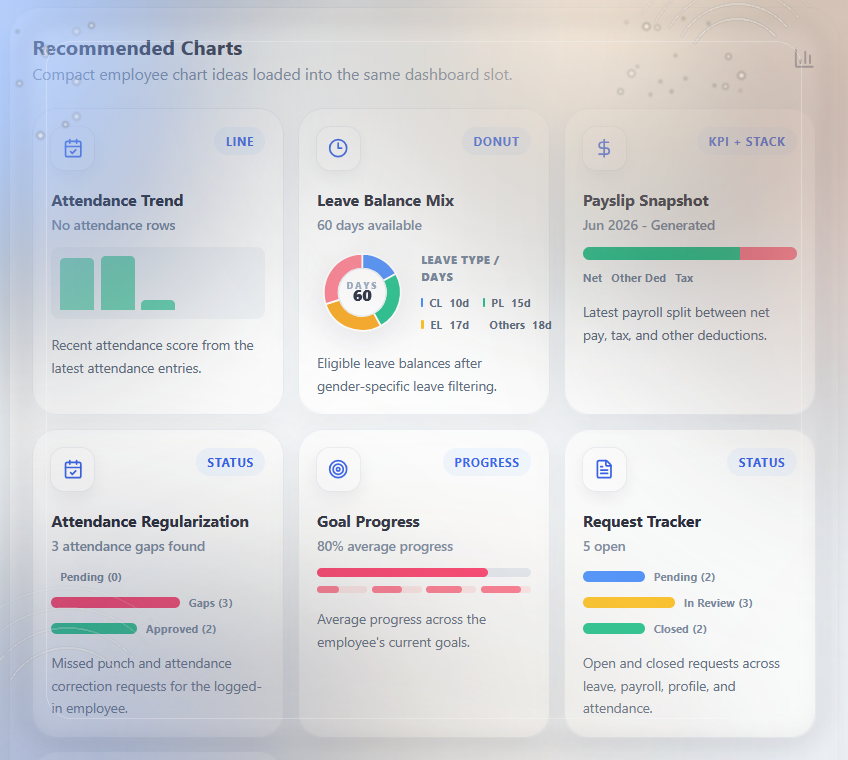The width and height of the screenshot is (848, 760).
Task: Click the Others 18d legend entry
Action: point(520,325)
